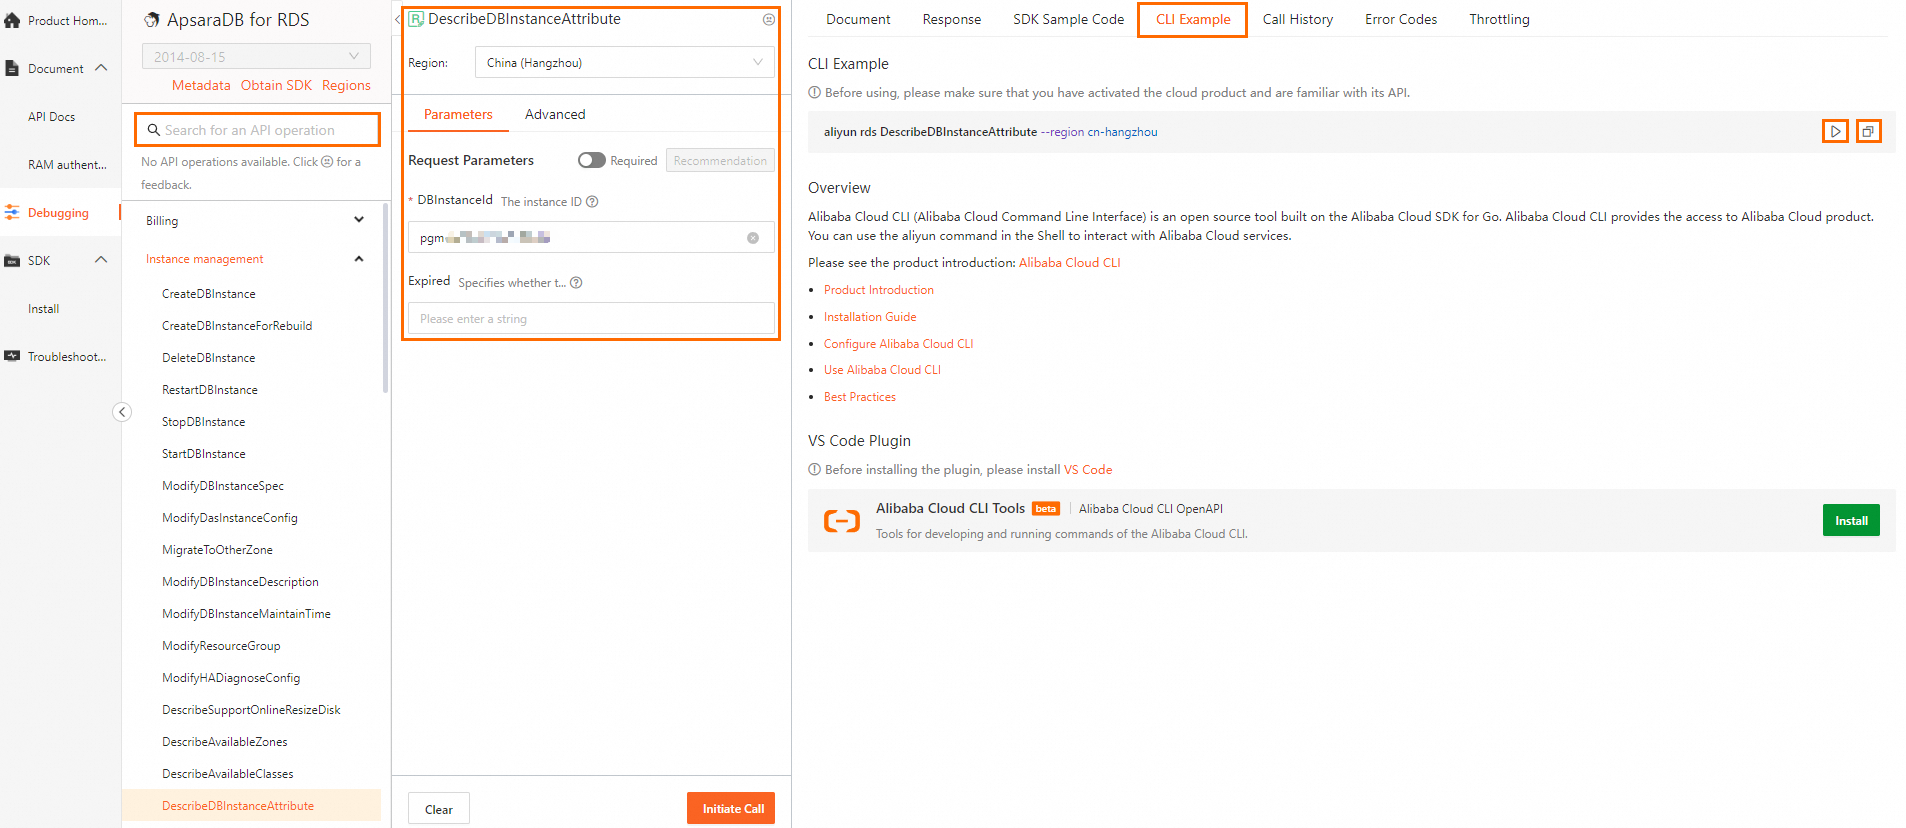Viewport: 1906px width, 828px height.
Task: Click the green Install button
Action: pyautogui.click(x=1851, y=520)
